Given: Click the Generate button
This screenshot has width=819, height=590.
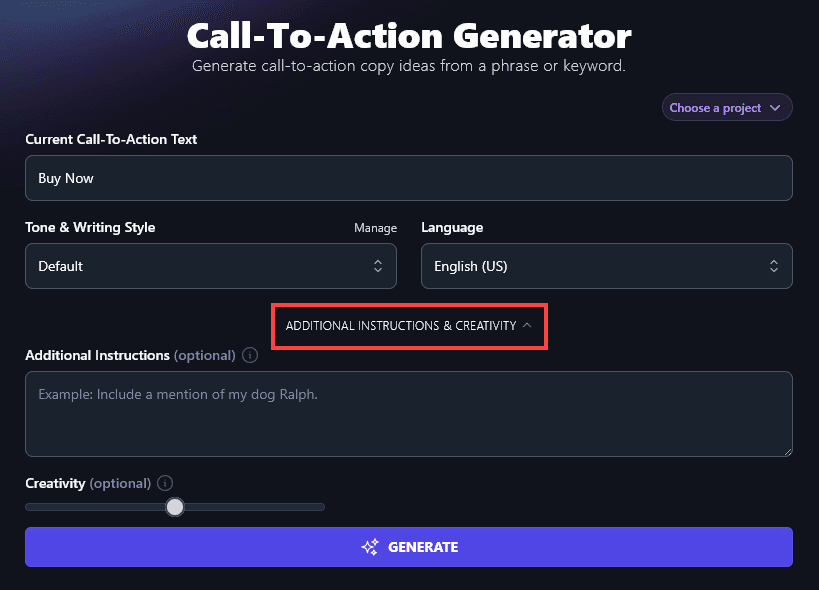Looking at the screenshot, I should coord(409,547).
